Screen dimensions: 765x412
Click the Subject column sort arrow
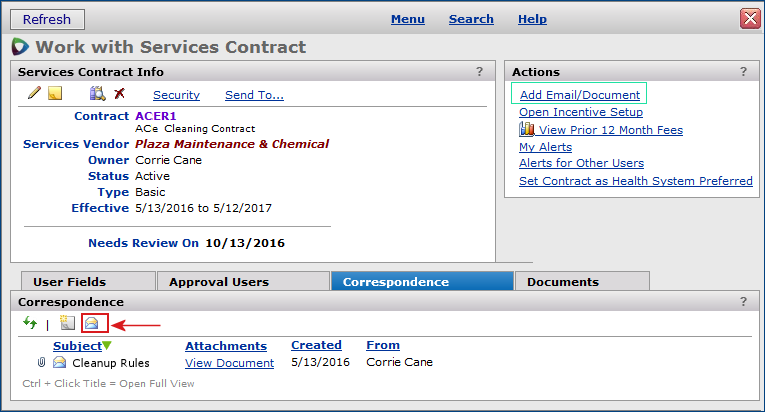pyautogui.click(x=107, y=346)
